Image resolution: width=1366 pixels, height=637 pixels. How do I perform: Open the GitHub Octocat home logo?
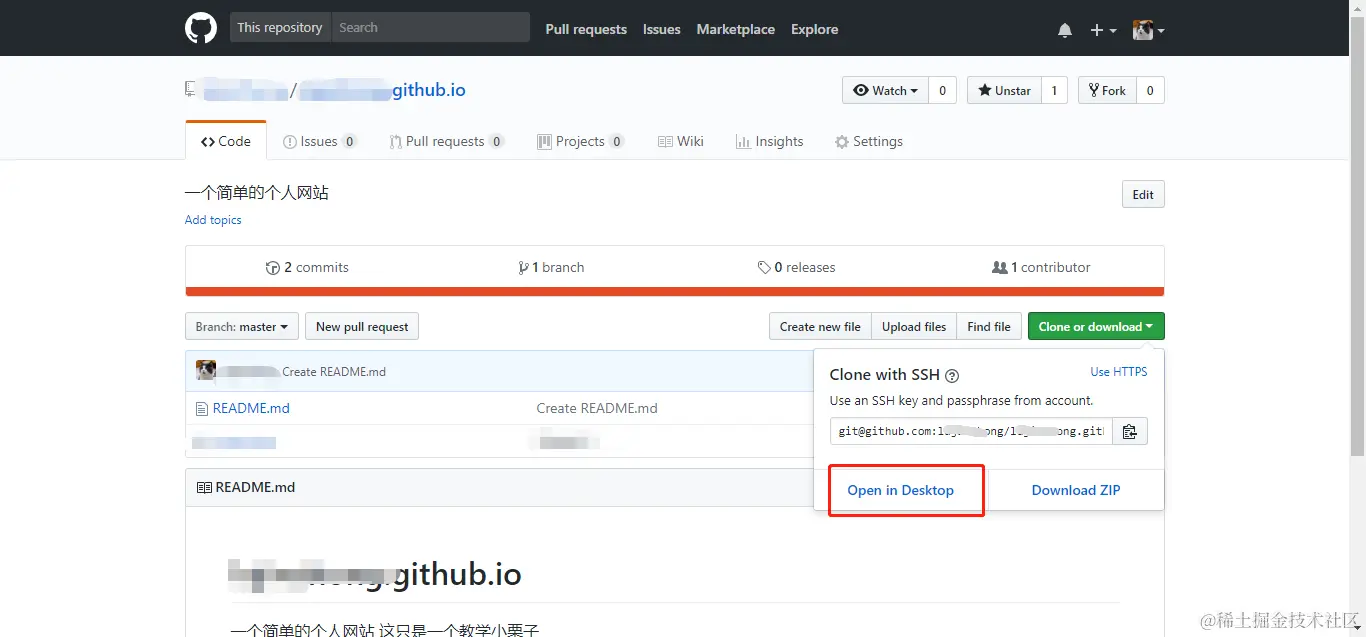click(201, 28)
